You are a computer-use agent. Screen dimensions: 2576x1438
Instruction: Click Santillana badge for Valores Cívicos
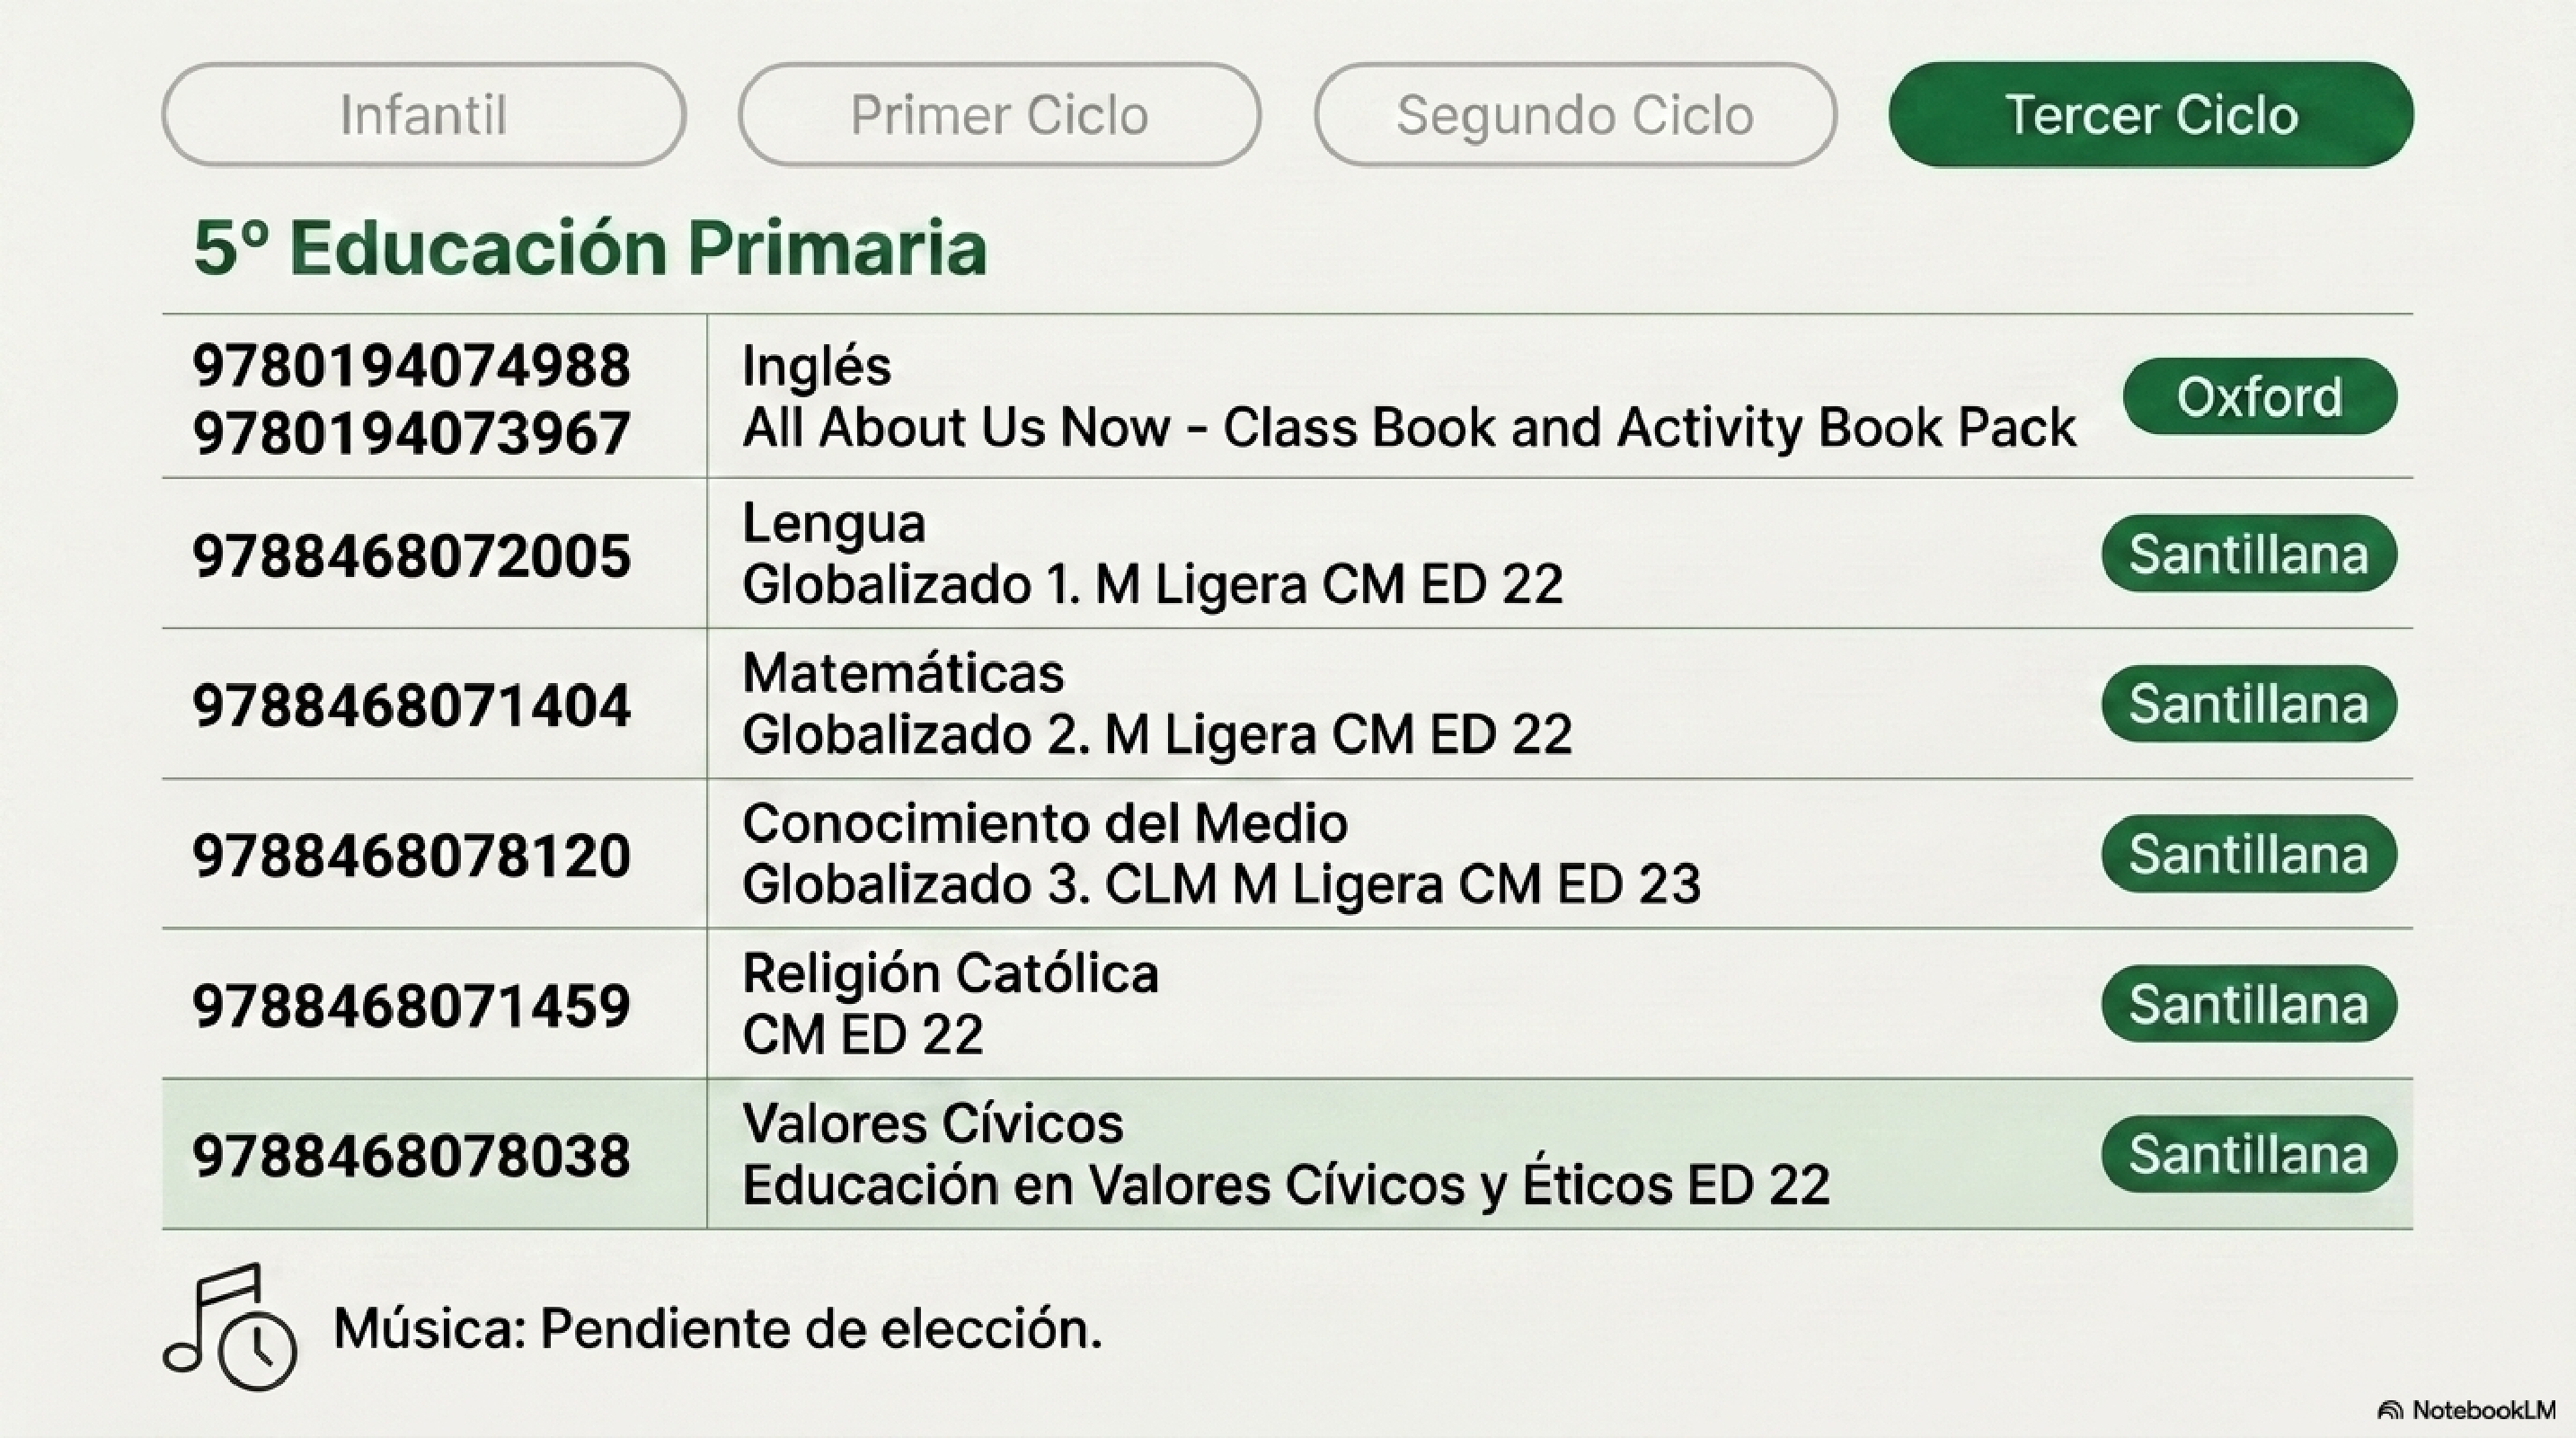[2249, 1155]
